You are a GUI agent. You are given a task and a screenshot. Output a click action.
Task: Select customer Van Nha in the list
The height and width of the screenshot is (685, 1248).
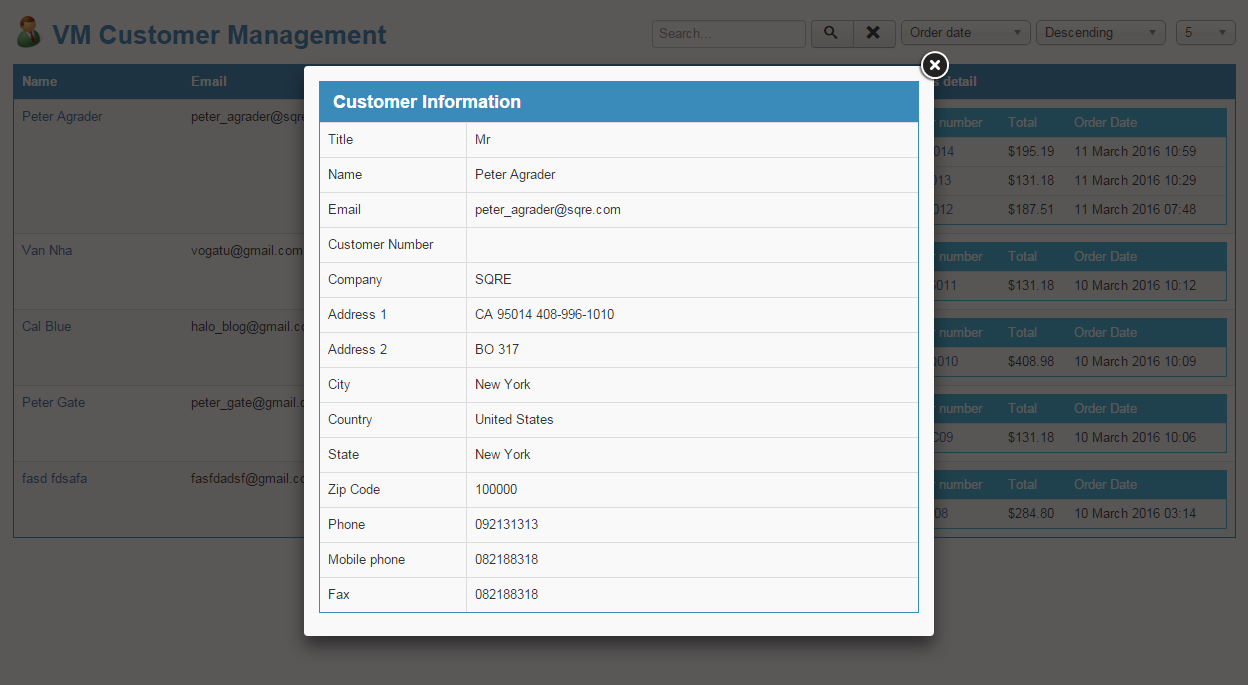[x=47, y=250]
